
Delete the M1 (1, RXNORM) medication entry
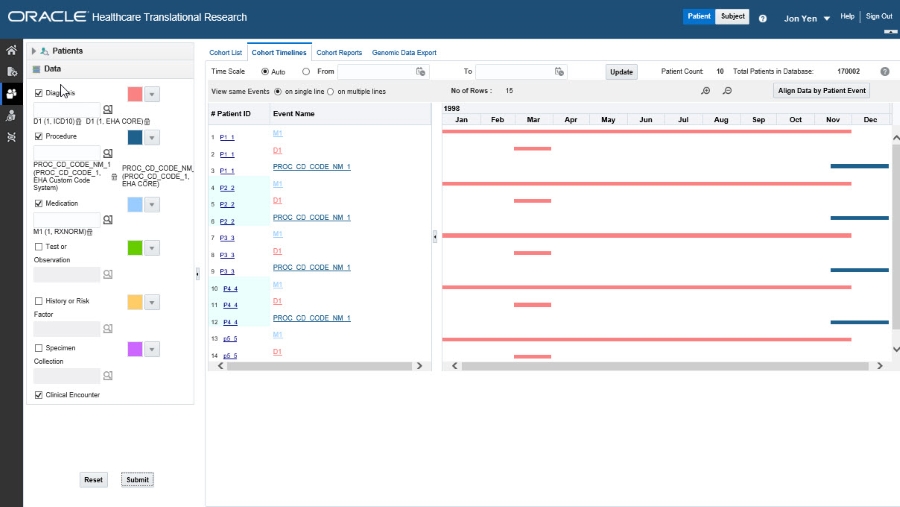coord(90,232)
